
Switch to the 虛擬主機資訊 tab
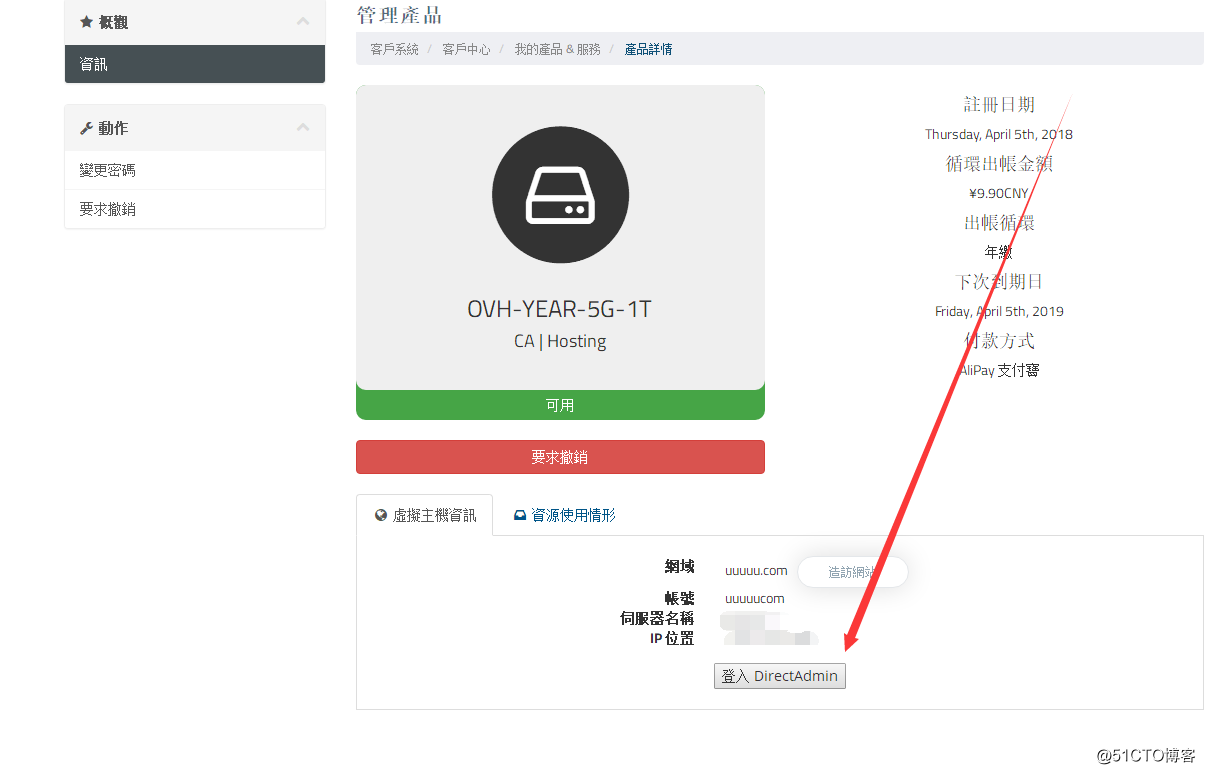click(425, 515)
